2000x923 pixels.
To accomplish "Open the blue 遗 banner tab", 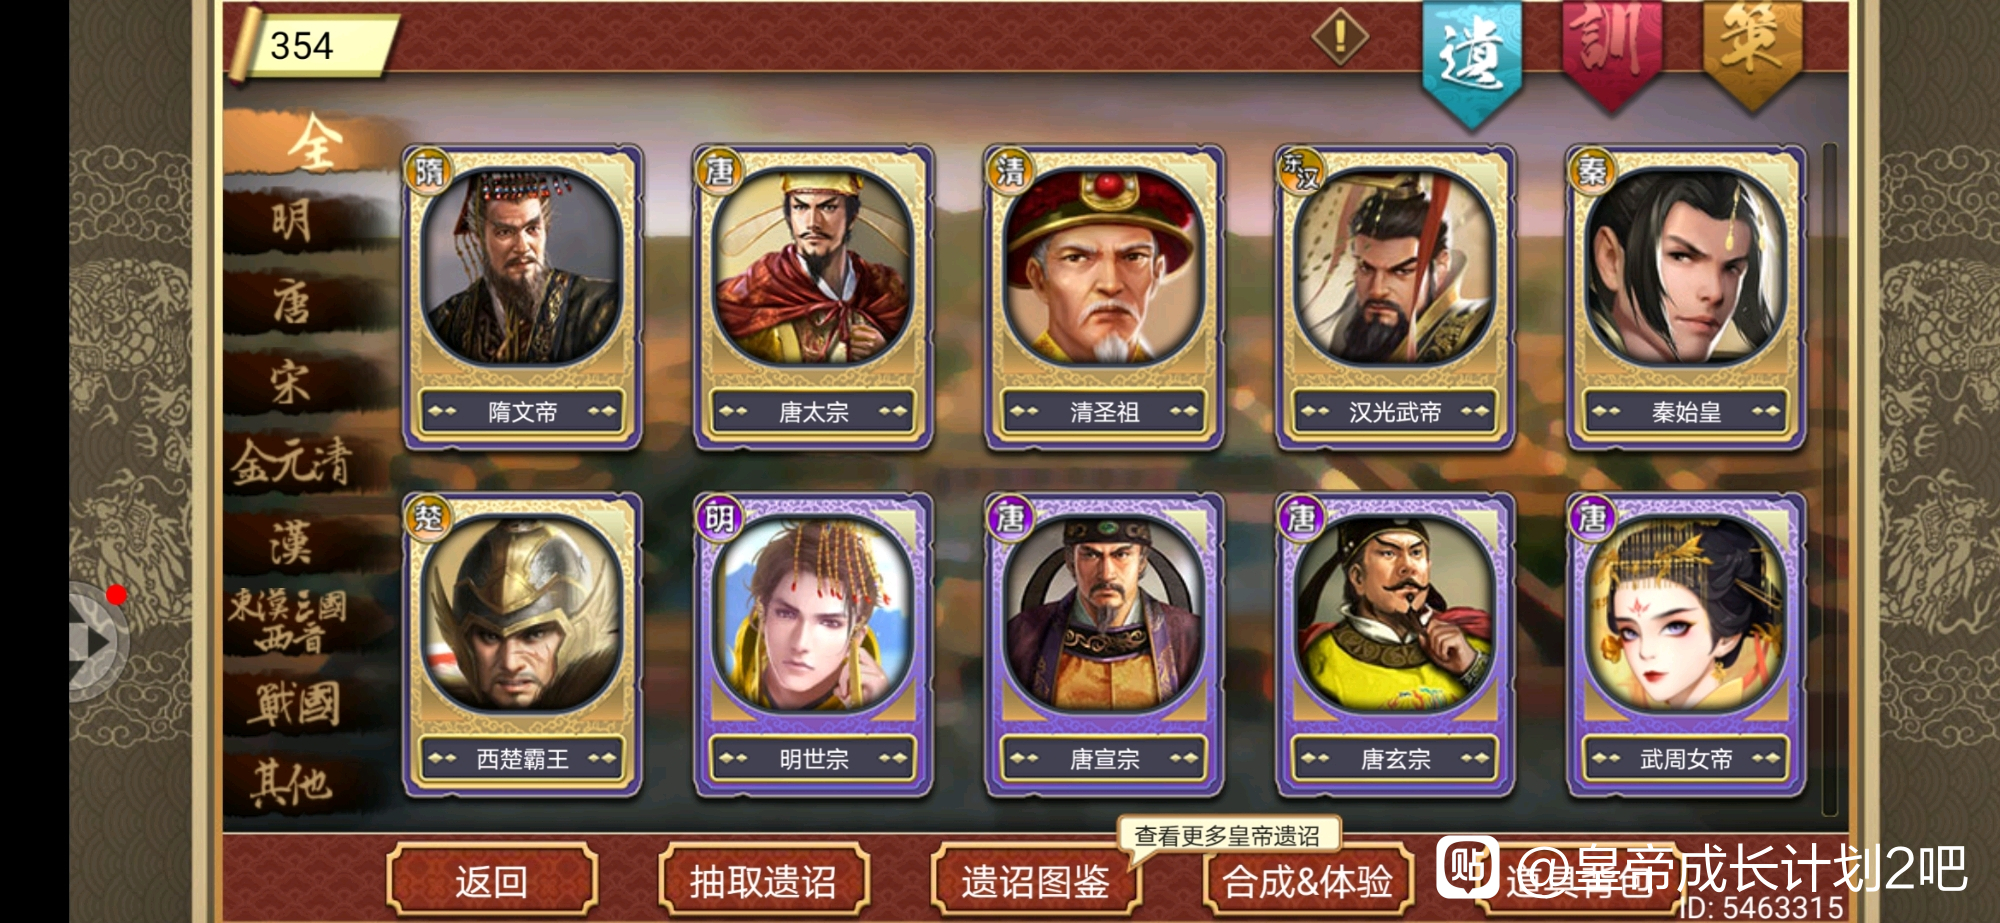I will pyautogui.click(x=1472, y=58).
